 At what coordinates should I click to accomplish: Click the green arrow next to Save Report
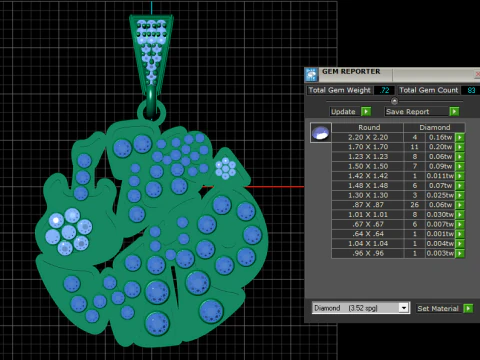point(454,111)
